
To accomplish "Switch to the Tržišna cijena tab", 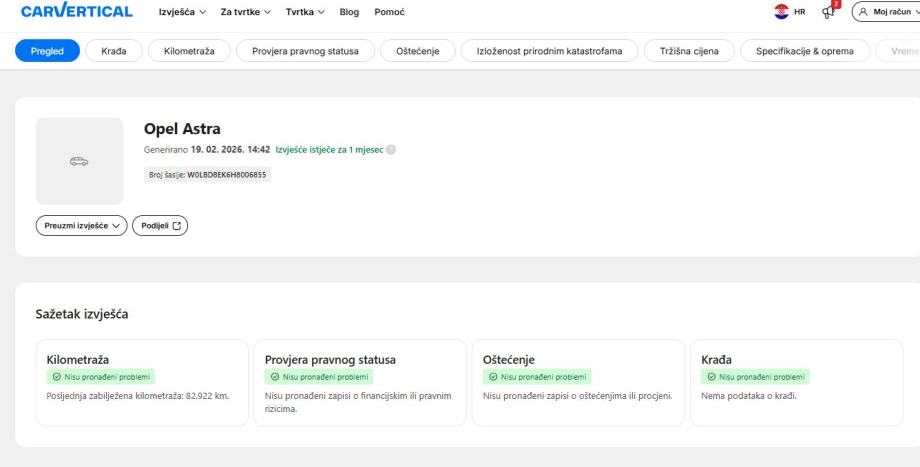I will tap(689, 51).
